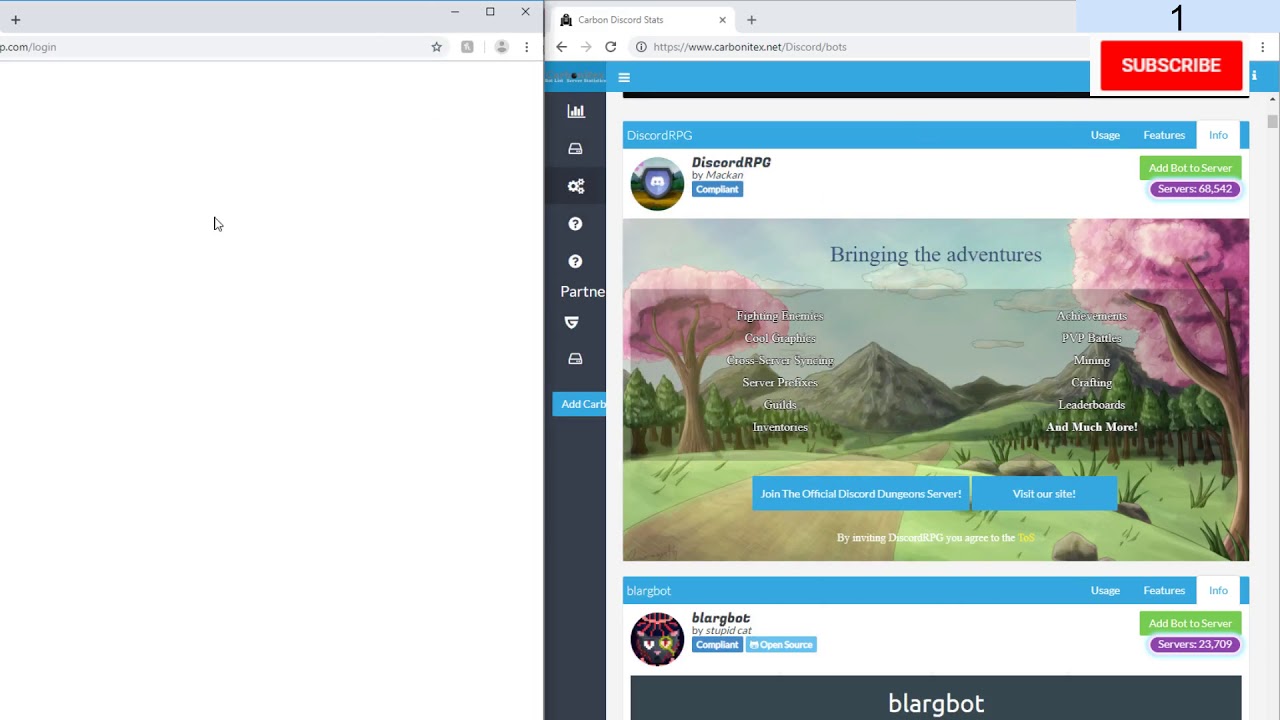Image resolution: width=1280 pixels, height=720 pixels.
Task: Click 'Bringing the adventures' heading
Action: pyautogui.click(x=936, y=254)
